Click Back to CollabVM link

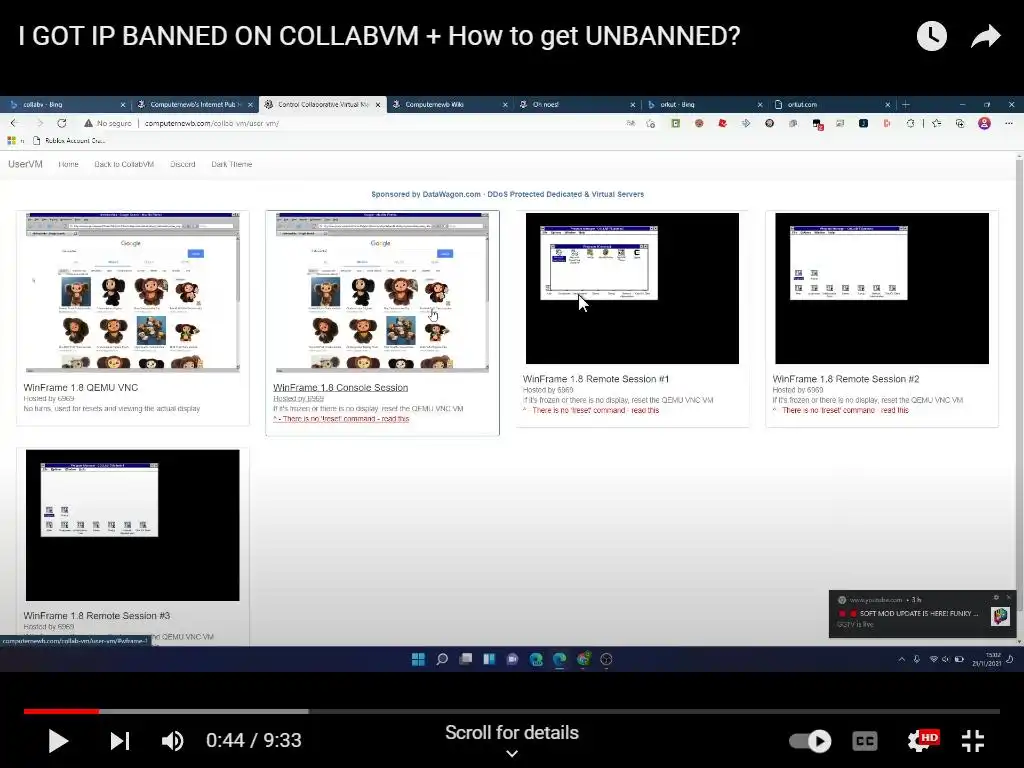coord(124,164)
